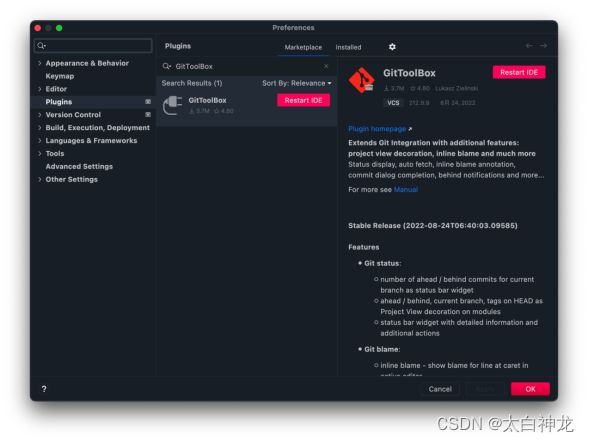The height and width of the screenshot is (442, 589).
Task: Click the Cancel button
Action: 440,389
